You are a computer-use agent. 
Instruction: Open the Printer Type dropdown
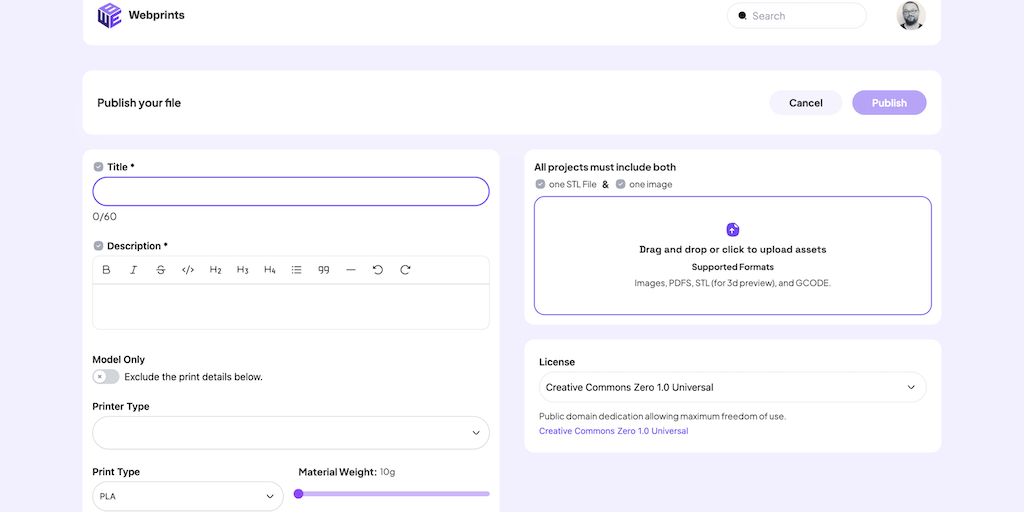[291, 433]
